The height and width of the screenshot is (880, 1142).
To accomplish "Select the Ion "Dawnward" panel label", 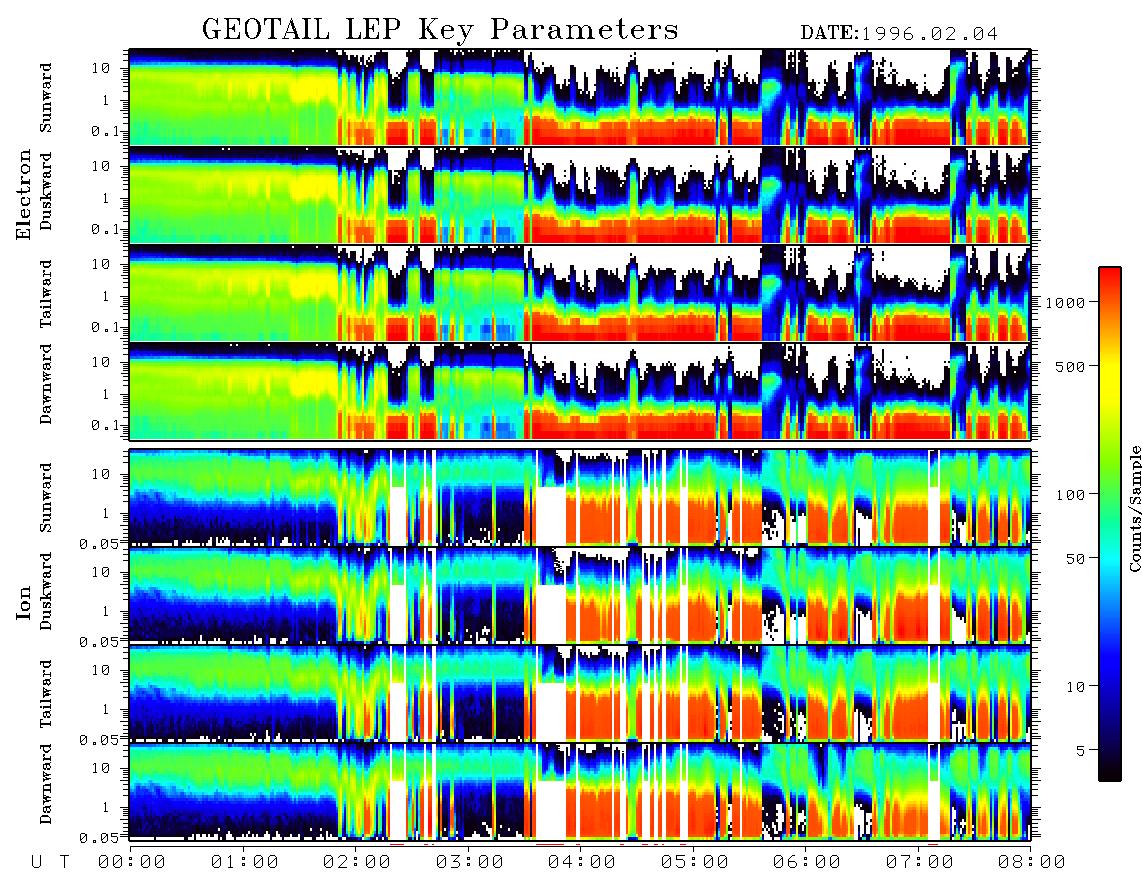I will click(x=45, y=783).
